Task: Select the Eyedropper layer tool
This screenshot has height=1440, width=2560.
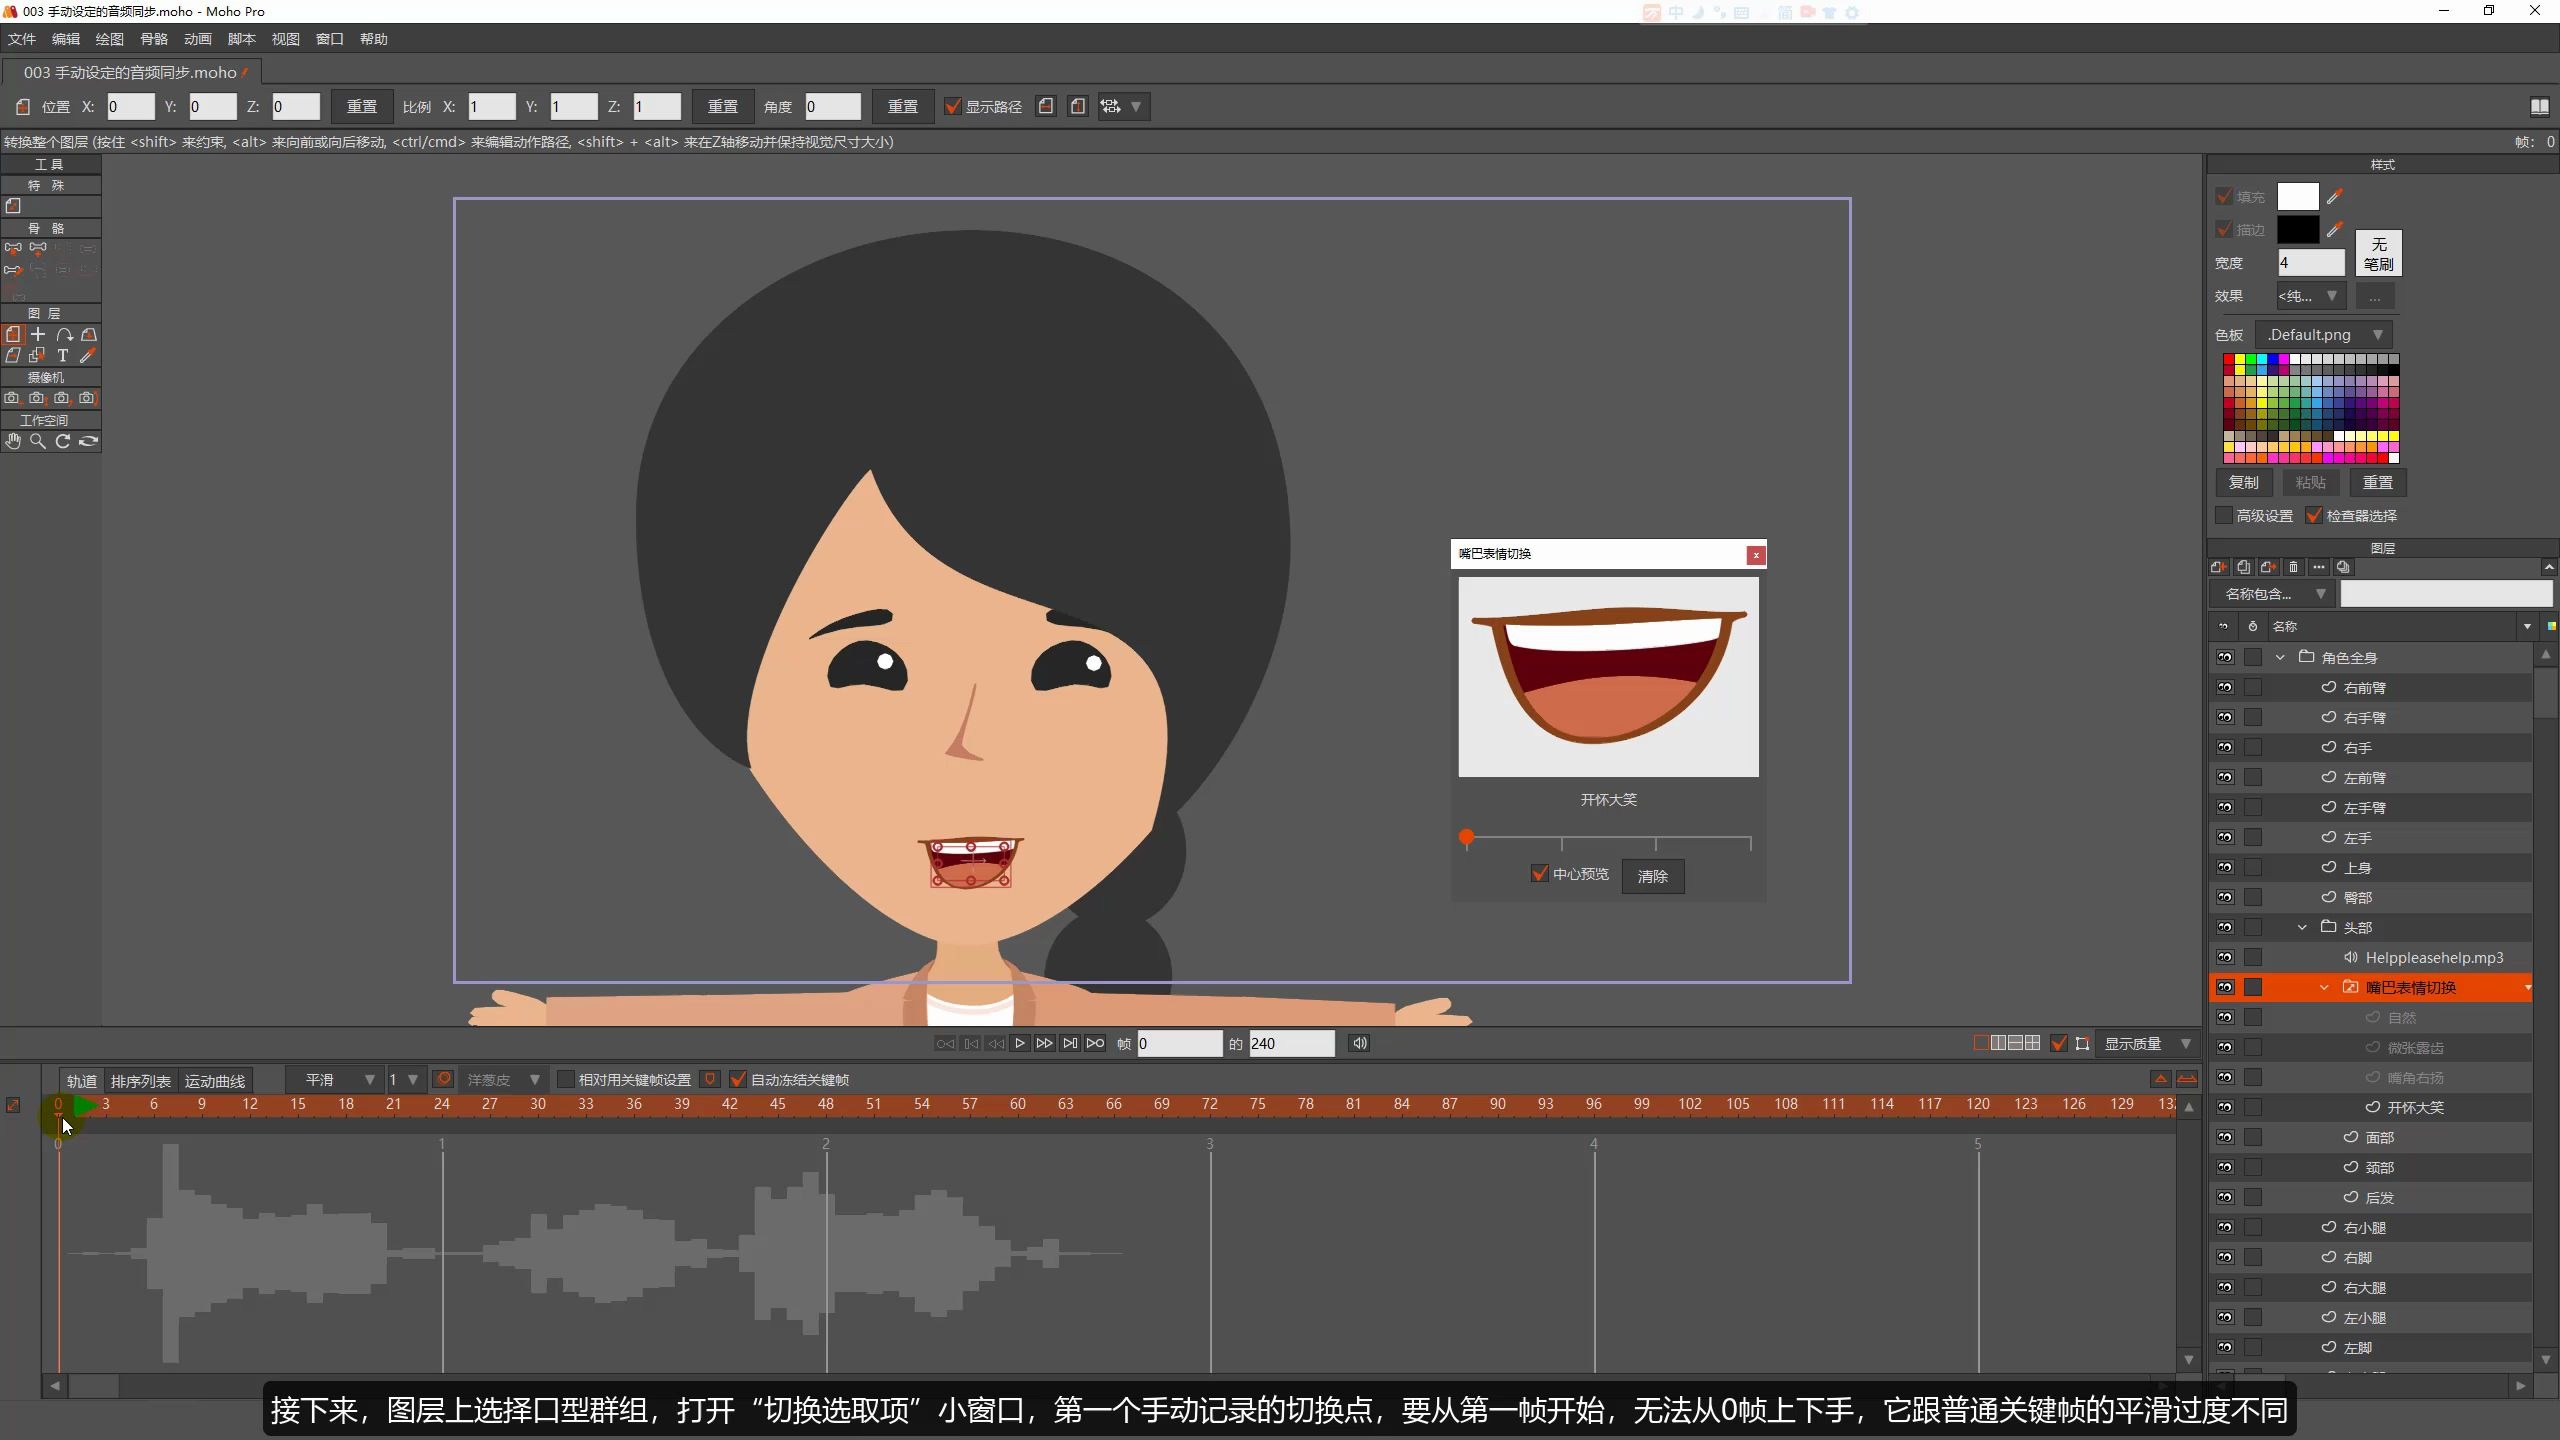Action: coord(88,355)
